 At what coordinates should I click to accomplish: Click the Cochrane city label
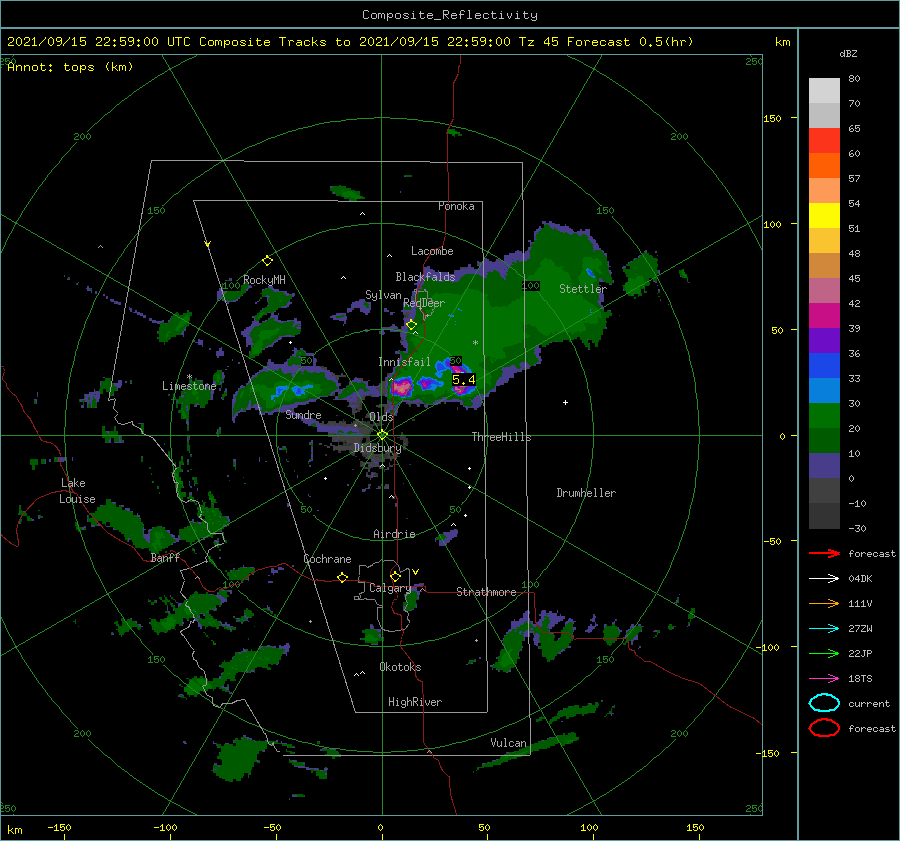pyautogui.click(x=327, y=559)
